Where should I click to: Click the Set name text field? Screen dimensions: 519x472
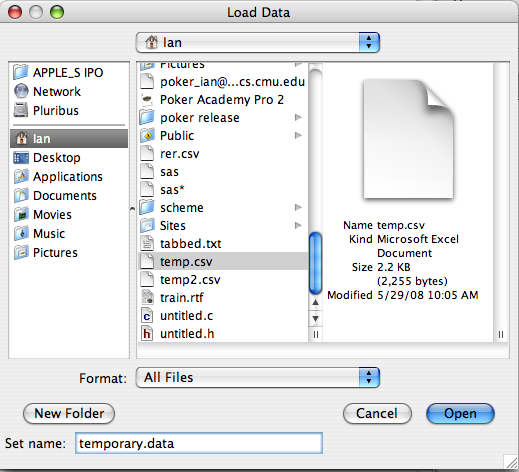[199, 443]
